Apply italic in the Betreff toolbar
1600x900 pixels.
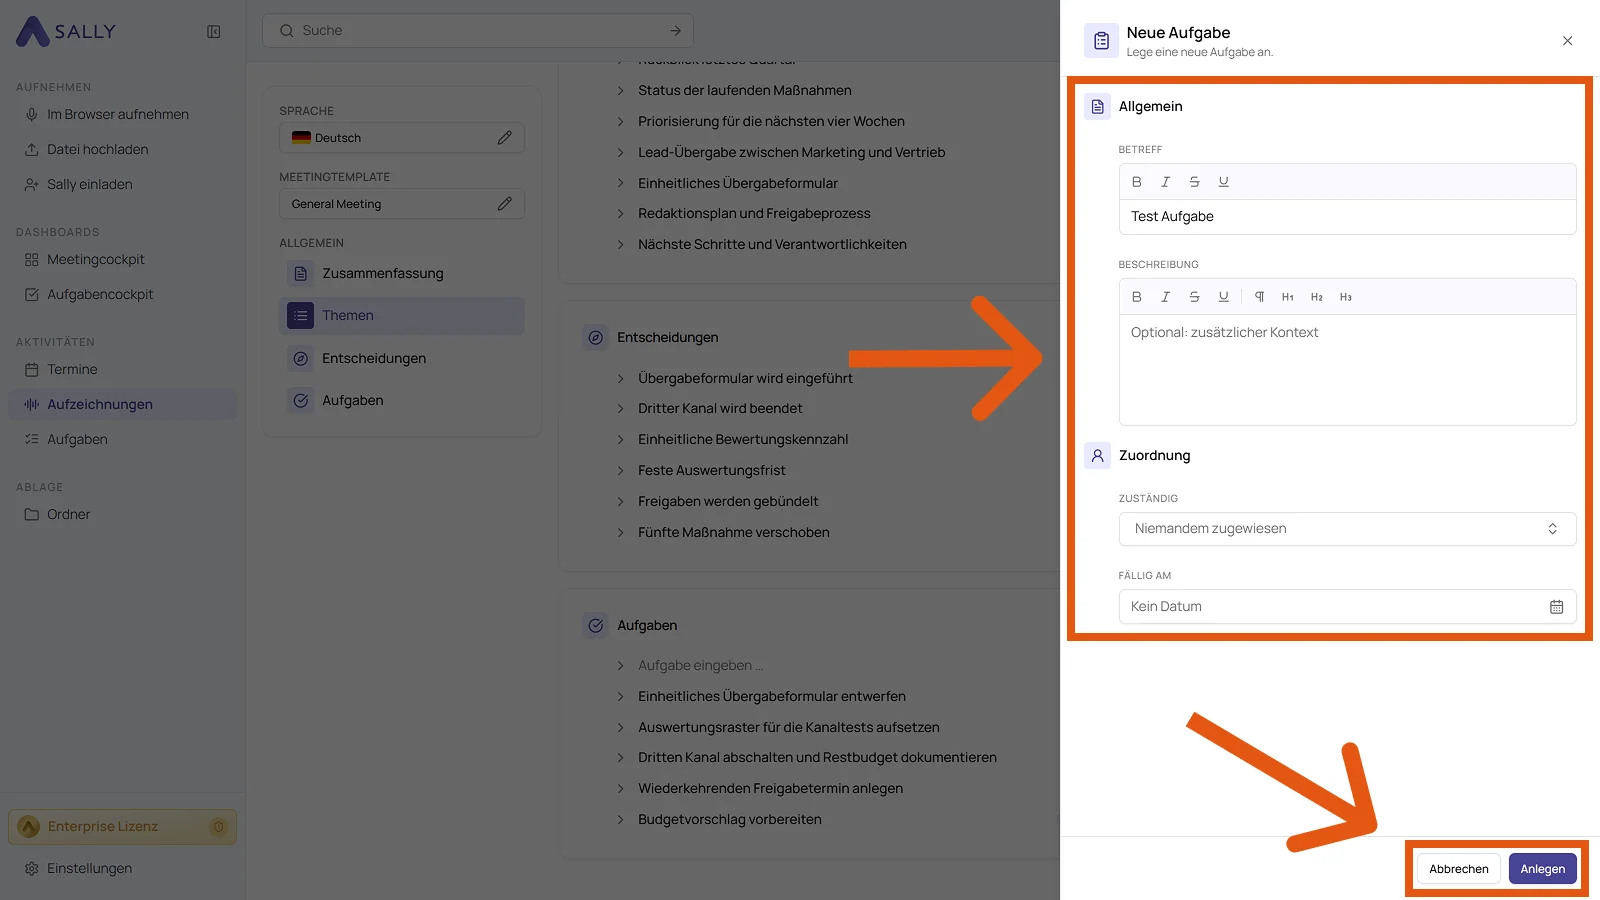(x=1165, y=182)
